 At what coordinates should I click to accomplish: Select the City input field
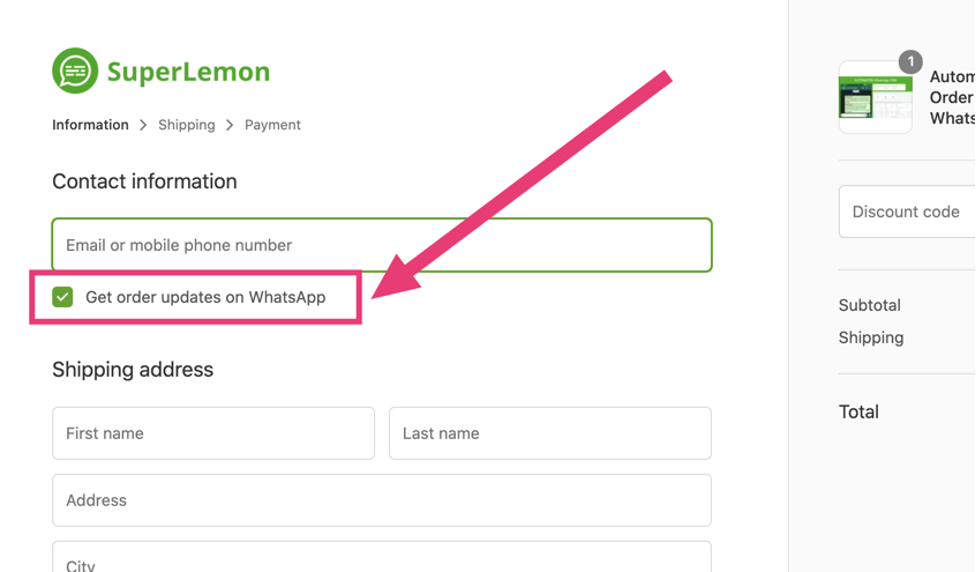pyautogui.click(x=382, y=556)
